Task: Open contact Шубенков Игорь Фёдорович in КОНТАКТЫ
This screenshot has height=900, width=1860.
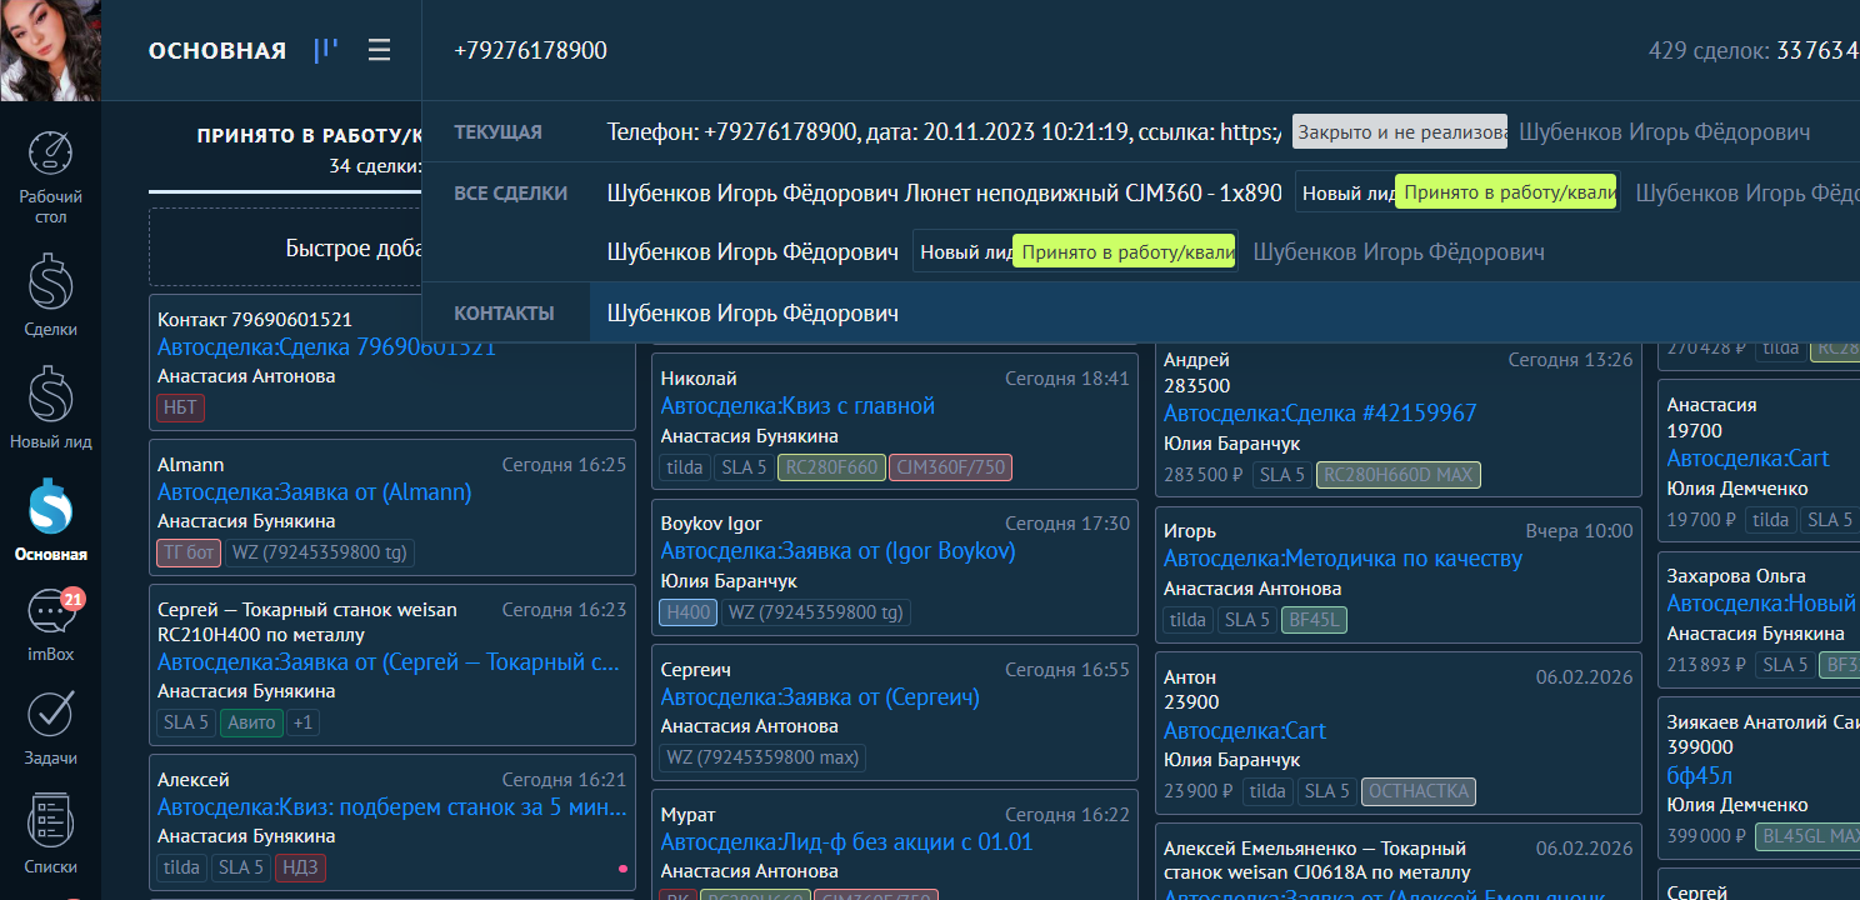Action: point(752,313)
